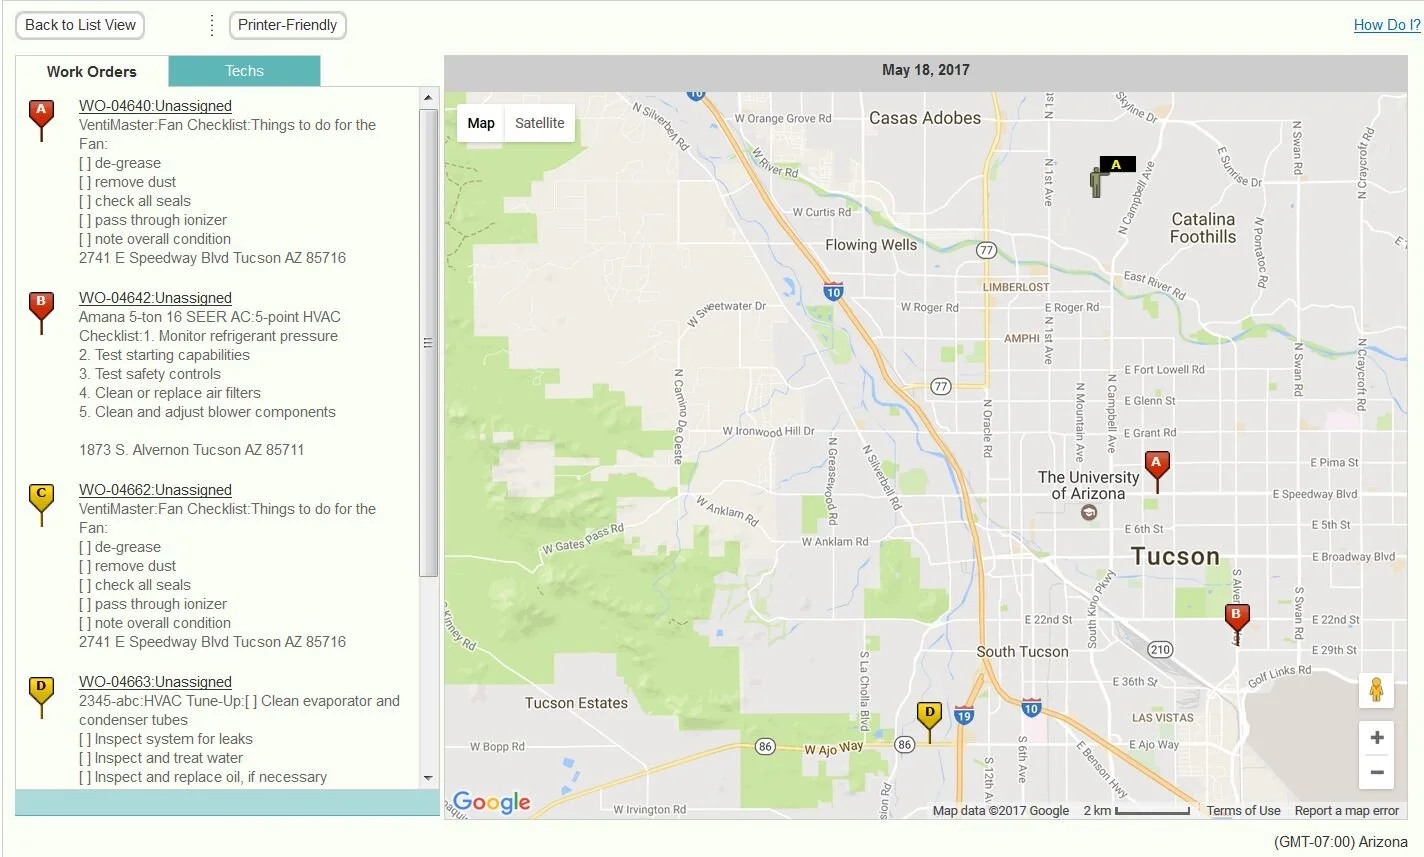Click red pin A in work order list
Viewport: 1424px width, 857px height.
[41, 120]
